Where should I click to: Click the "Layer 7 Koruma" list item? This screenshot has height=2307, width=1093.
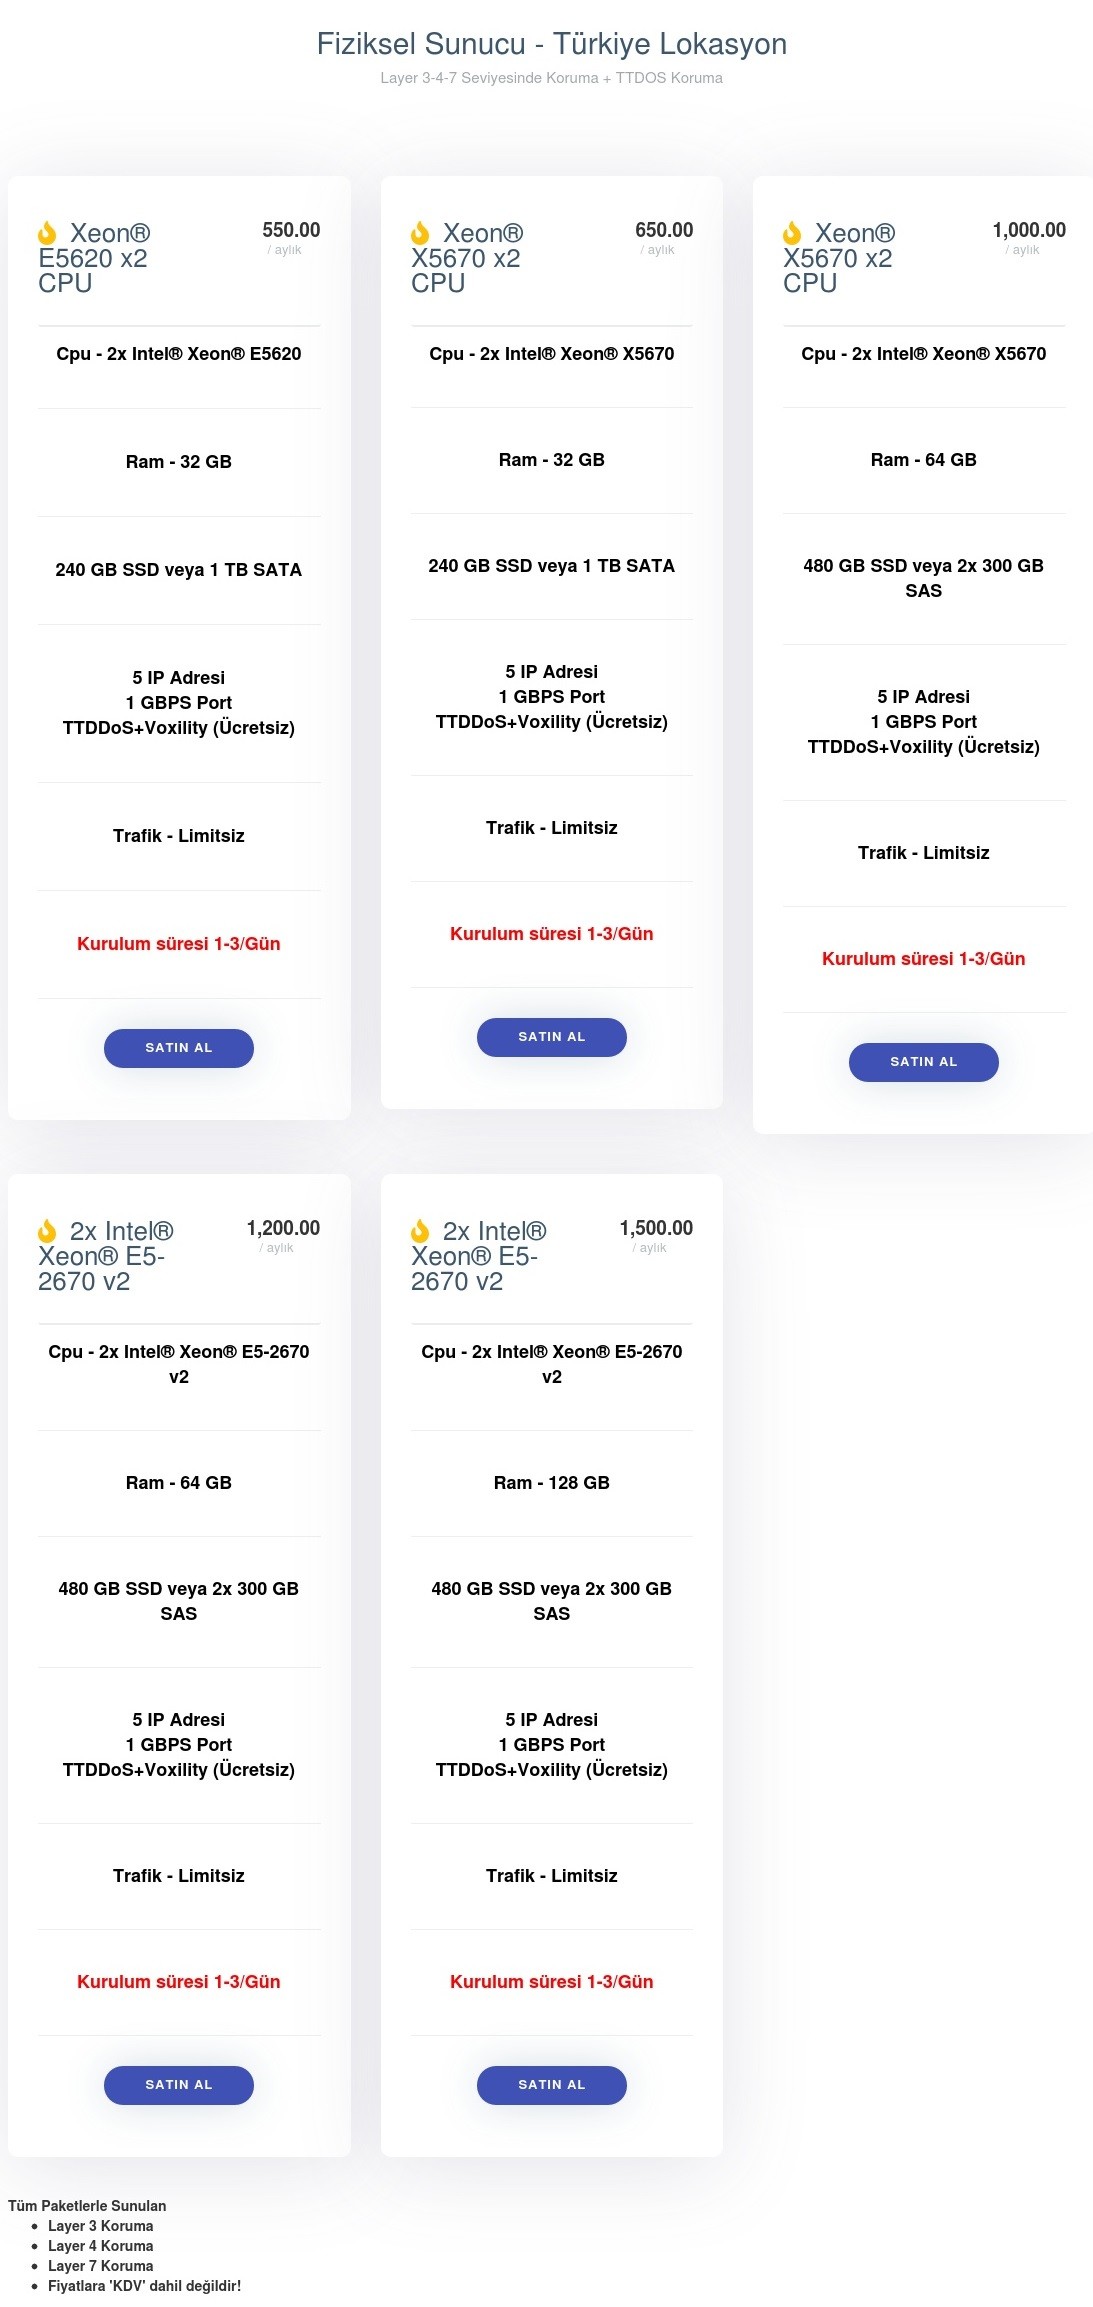pos(100,2266)
